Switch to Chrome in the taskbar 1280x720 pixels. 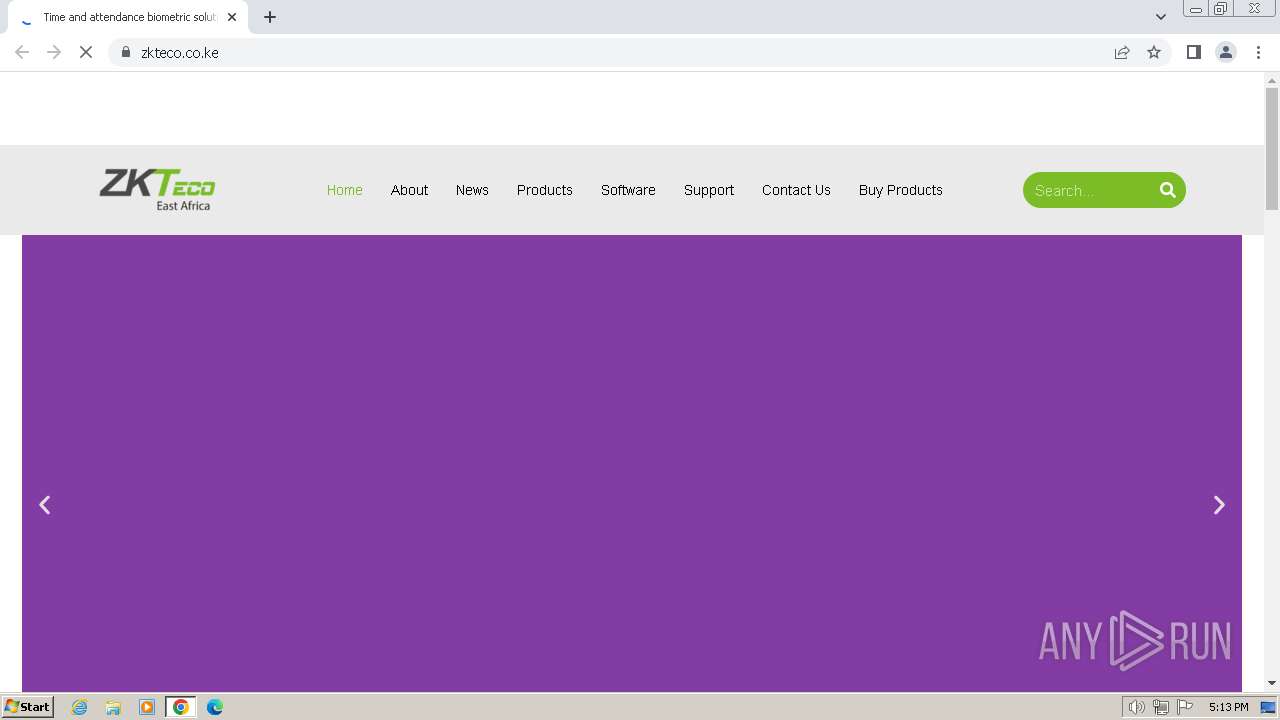181,707
